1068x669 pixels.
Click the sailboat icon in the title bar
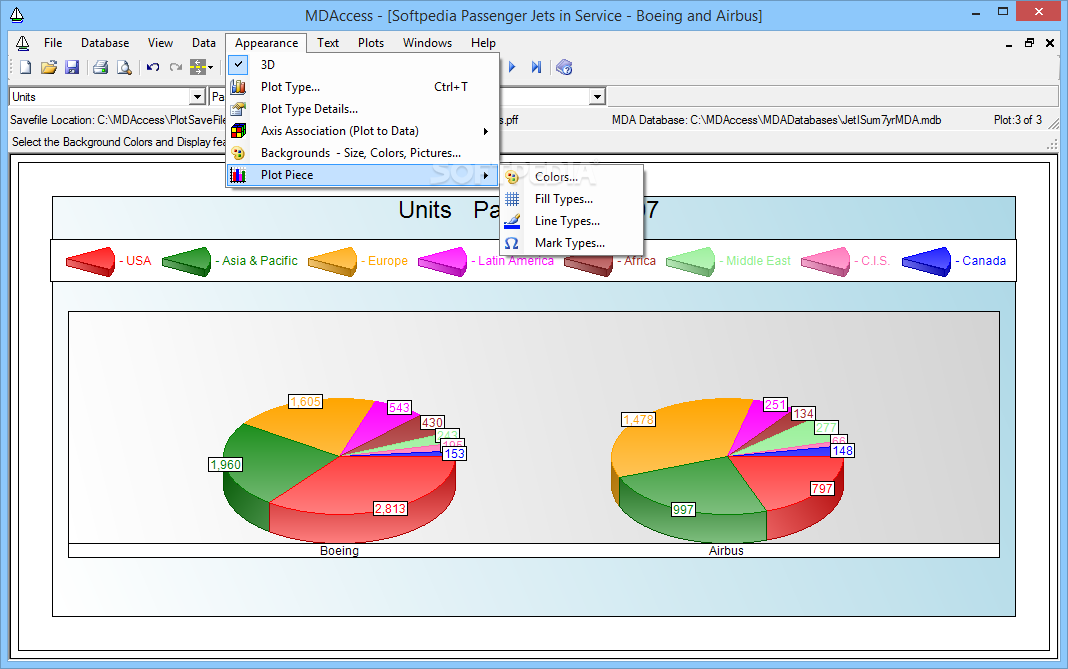coord(17,14)
